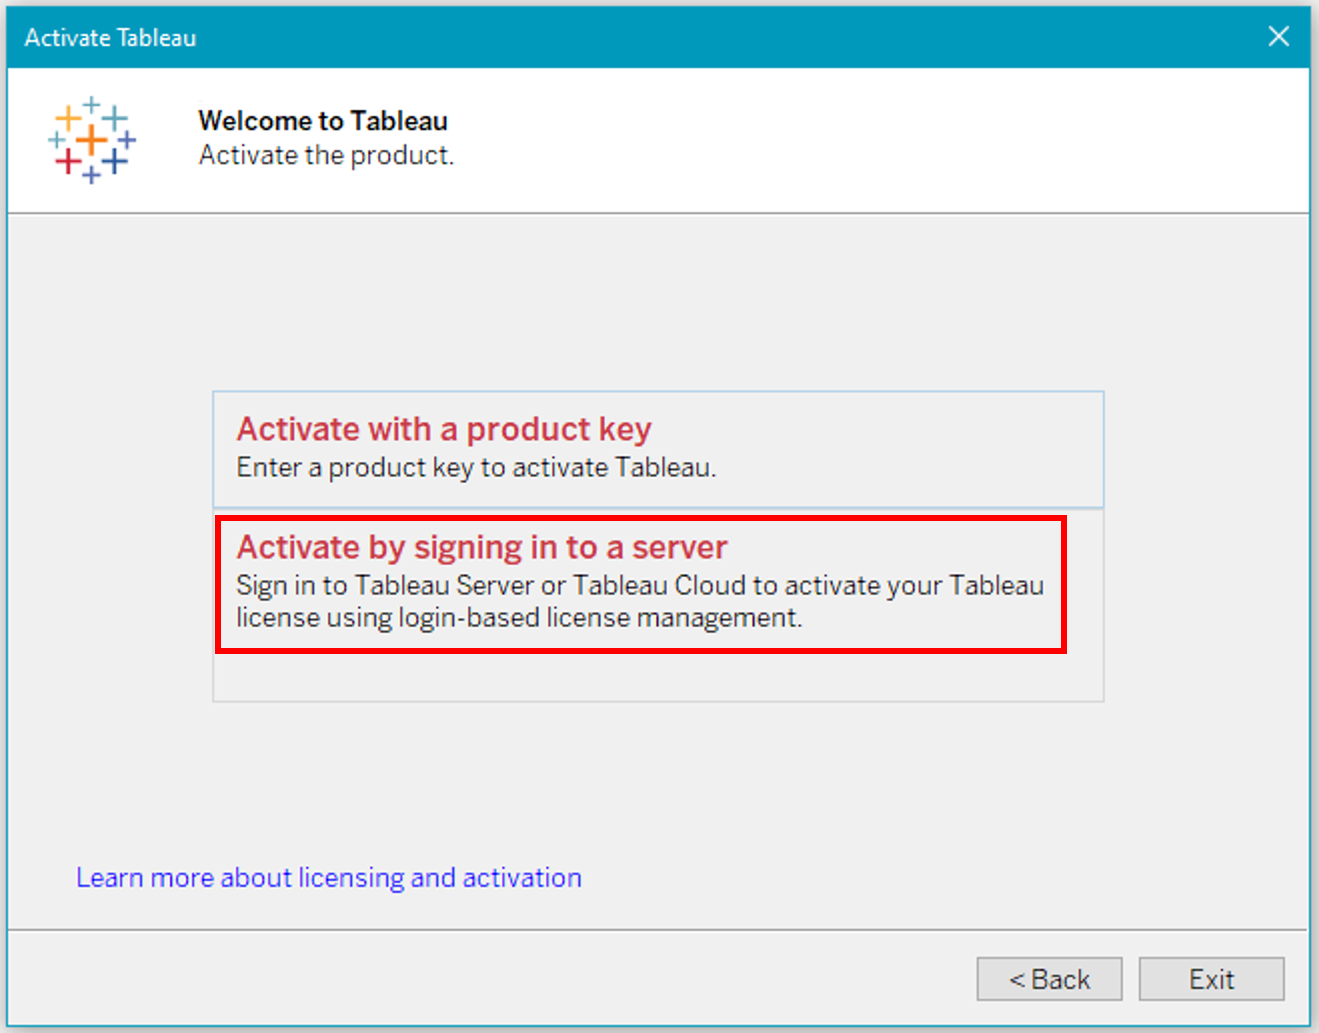Click Enter a product key description text
1319x1033 pixels.
tap(476, 467)
